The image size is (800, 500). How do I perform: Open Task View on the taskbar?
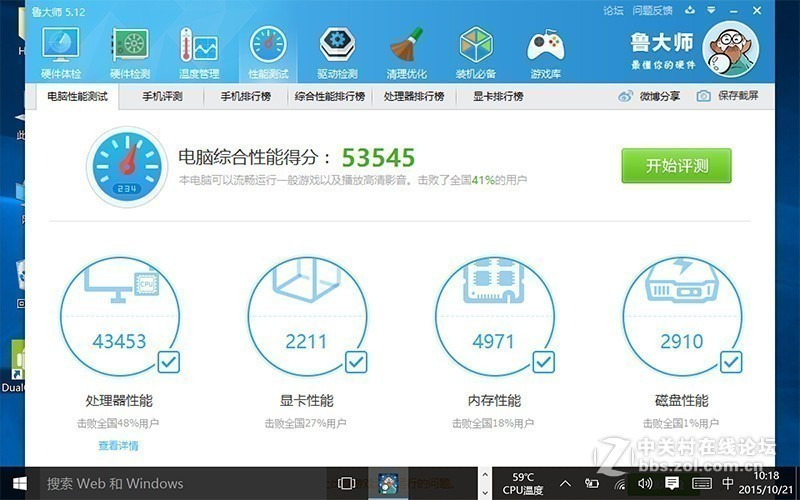(x=346, y=483)
